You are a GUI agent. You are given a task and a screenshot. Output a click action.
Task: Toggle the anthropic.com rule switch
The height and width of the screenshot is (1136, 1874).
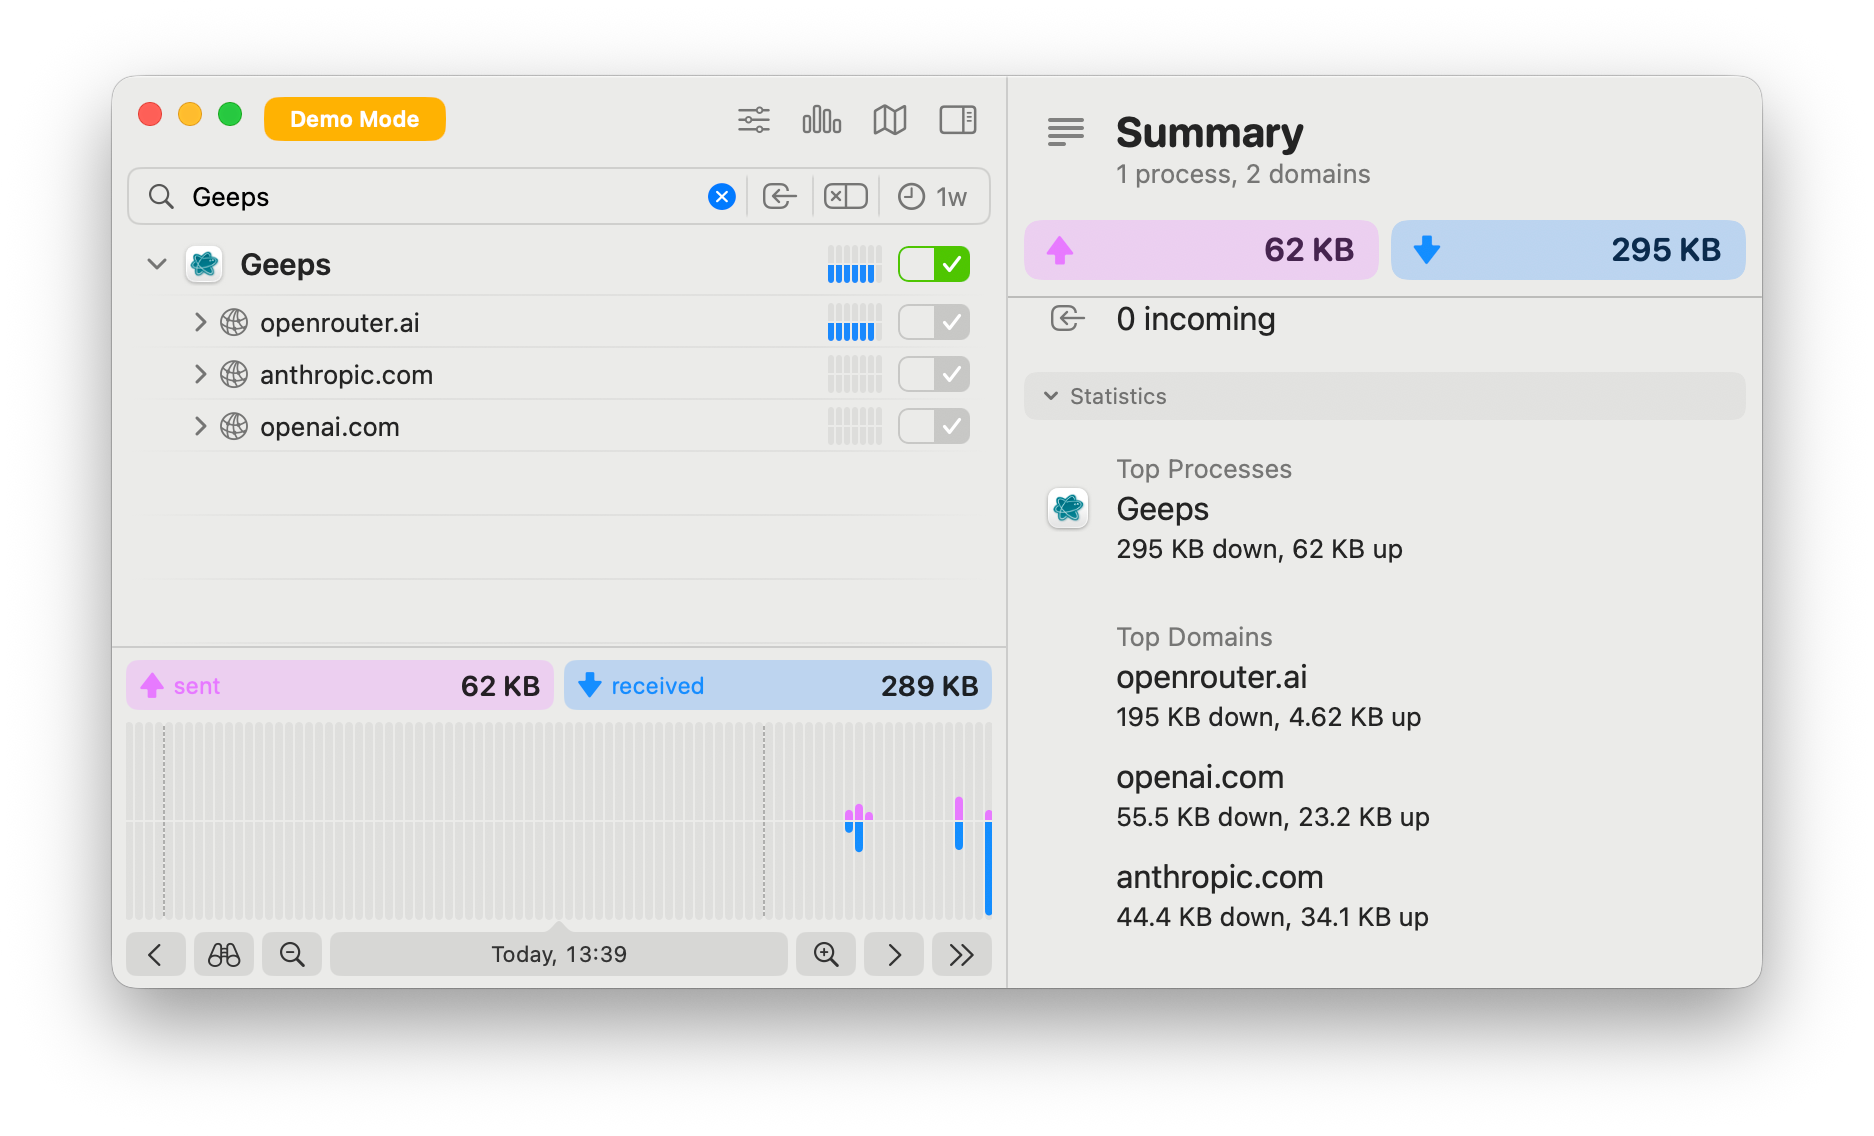[x=933, y=375]
